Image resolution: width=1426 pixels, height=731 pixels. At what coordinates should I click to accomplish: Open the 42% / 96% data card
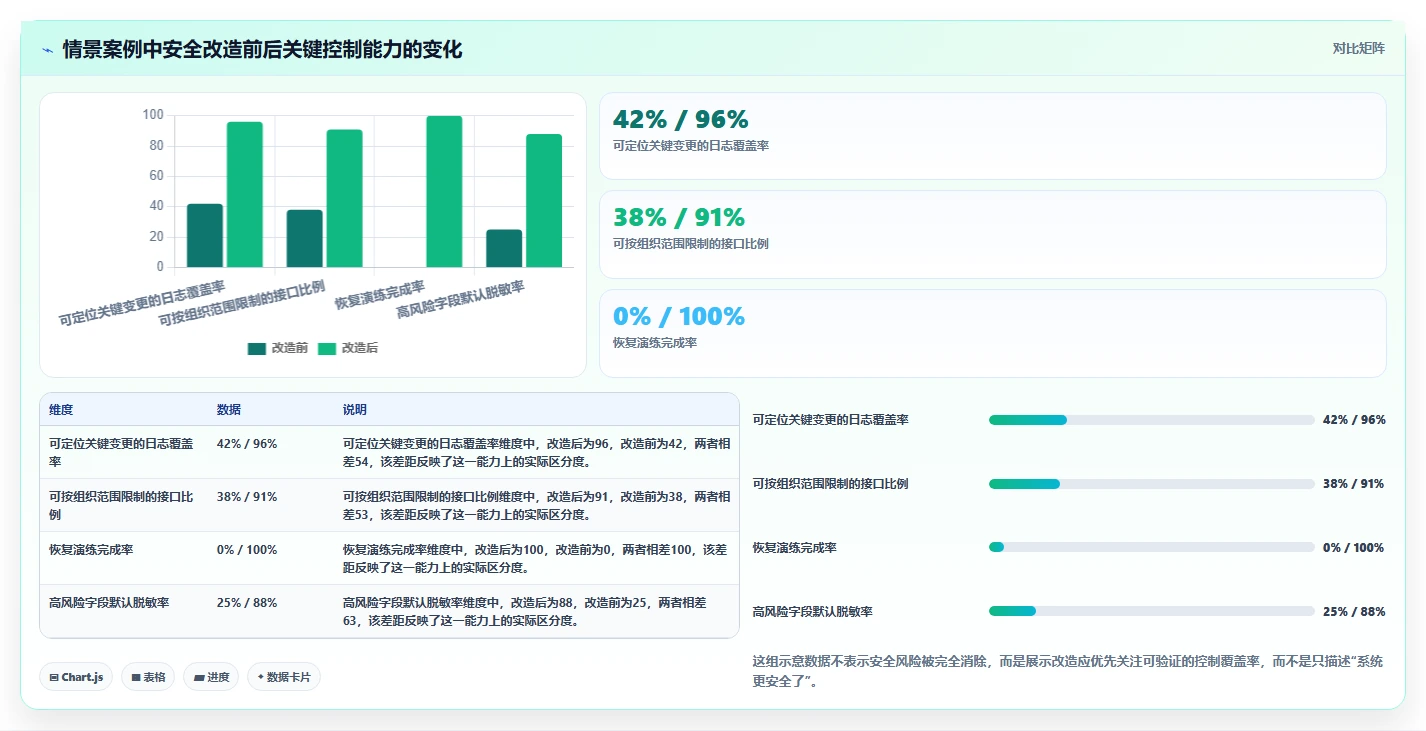click(x=993, y=136)
